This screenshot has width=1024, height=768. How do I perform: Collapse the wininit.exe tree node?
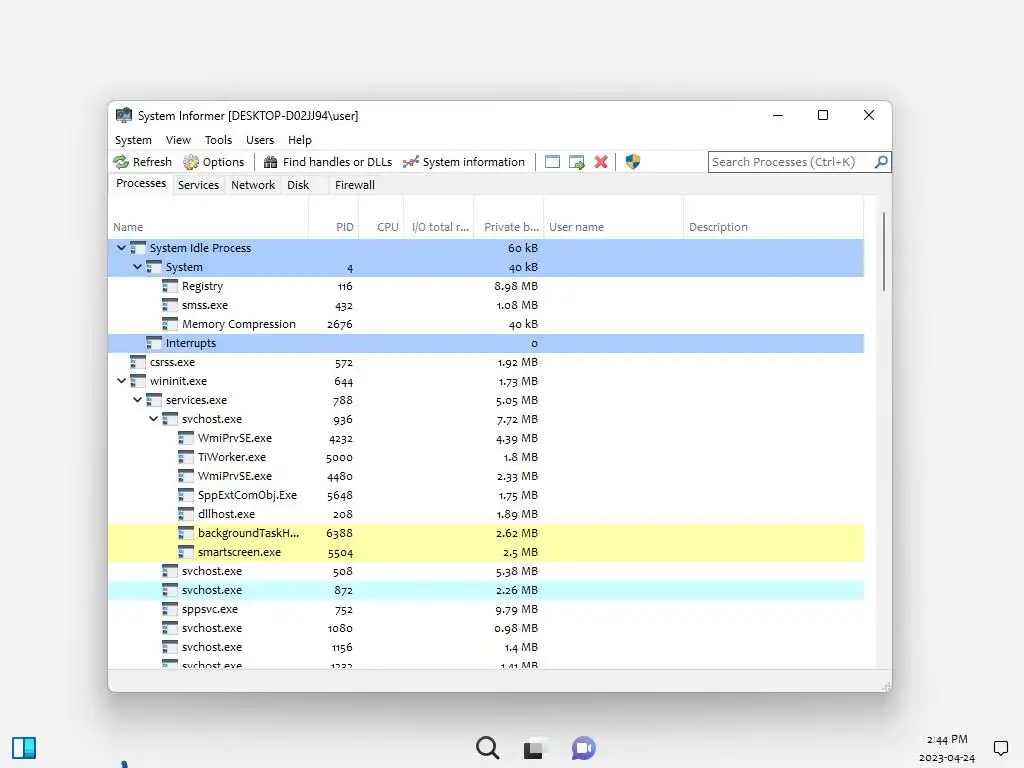coord(121,381)
